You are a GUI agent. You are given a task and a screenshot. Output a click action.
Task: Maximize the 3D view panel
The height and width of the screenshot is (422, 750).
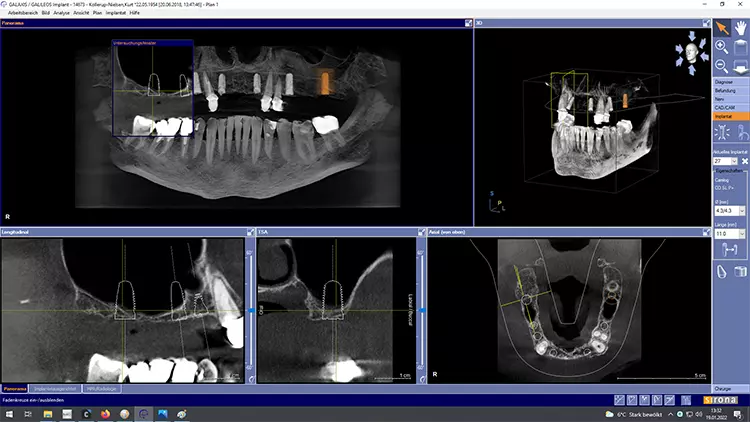(708, 22)
